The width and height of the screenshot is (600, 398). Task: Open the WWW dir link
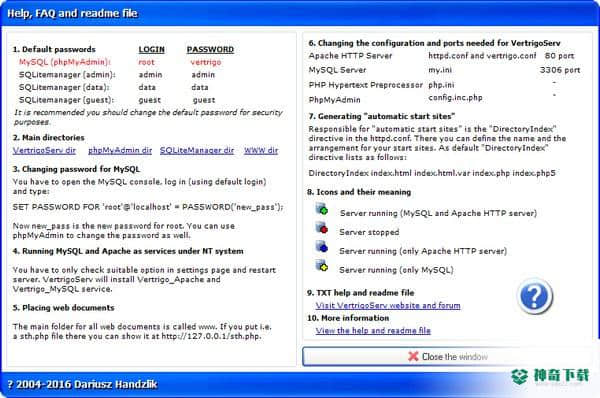pyautogui.click(x=261, y=150)
